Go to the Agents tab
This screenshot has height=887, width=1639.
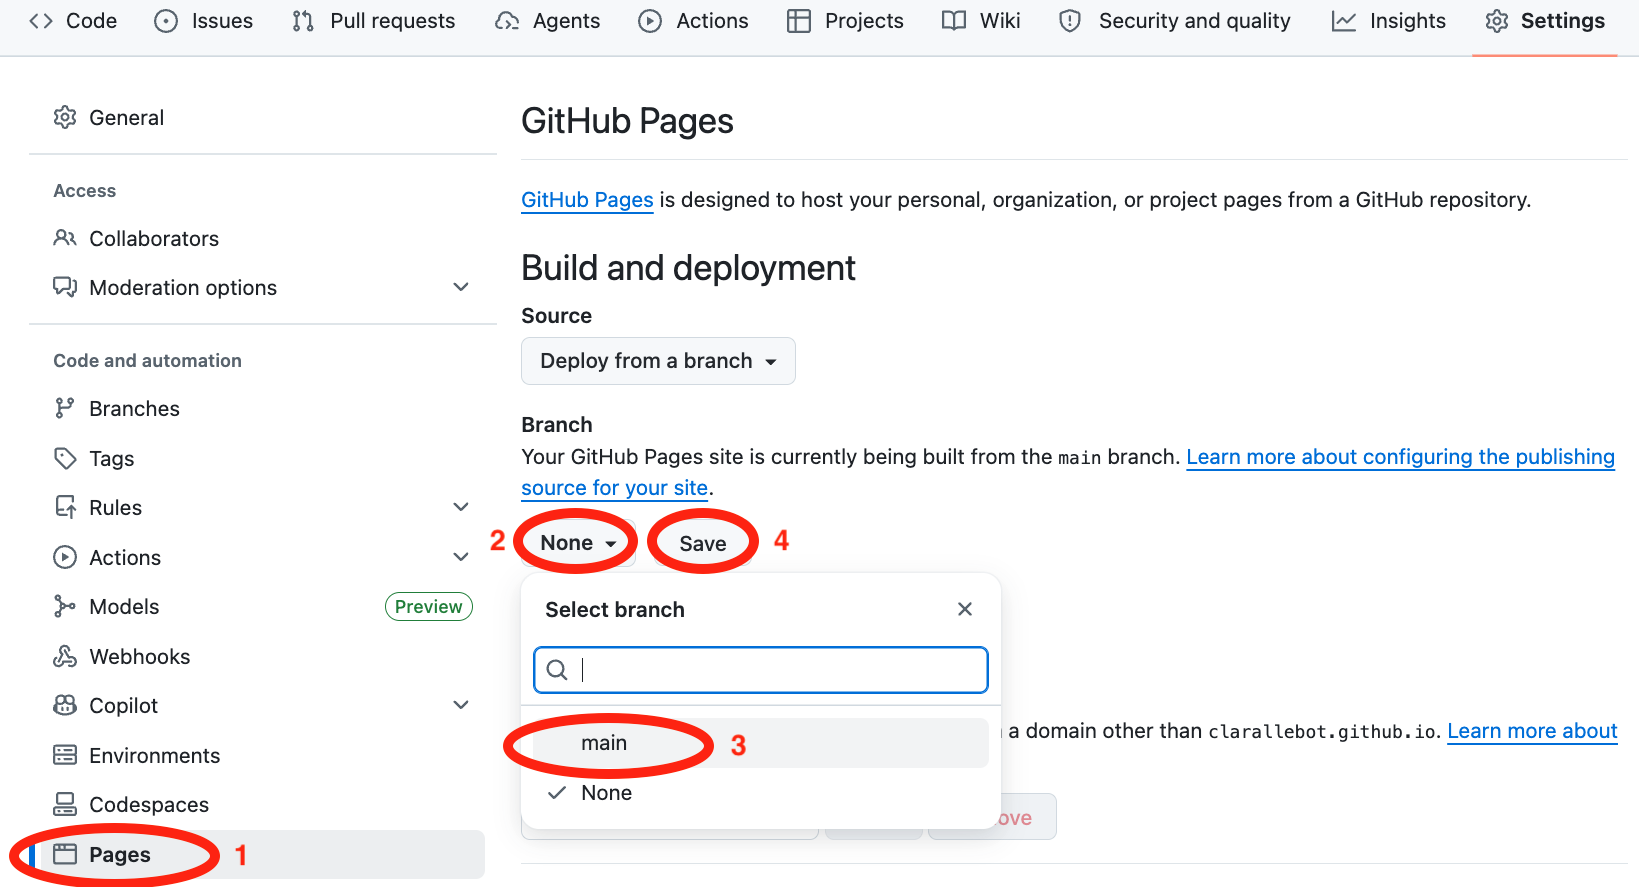pyautogui.click(x=548, y=21)
